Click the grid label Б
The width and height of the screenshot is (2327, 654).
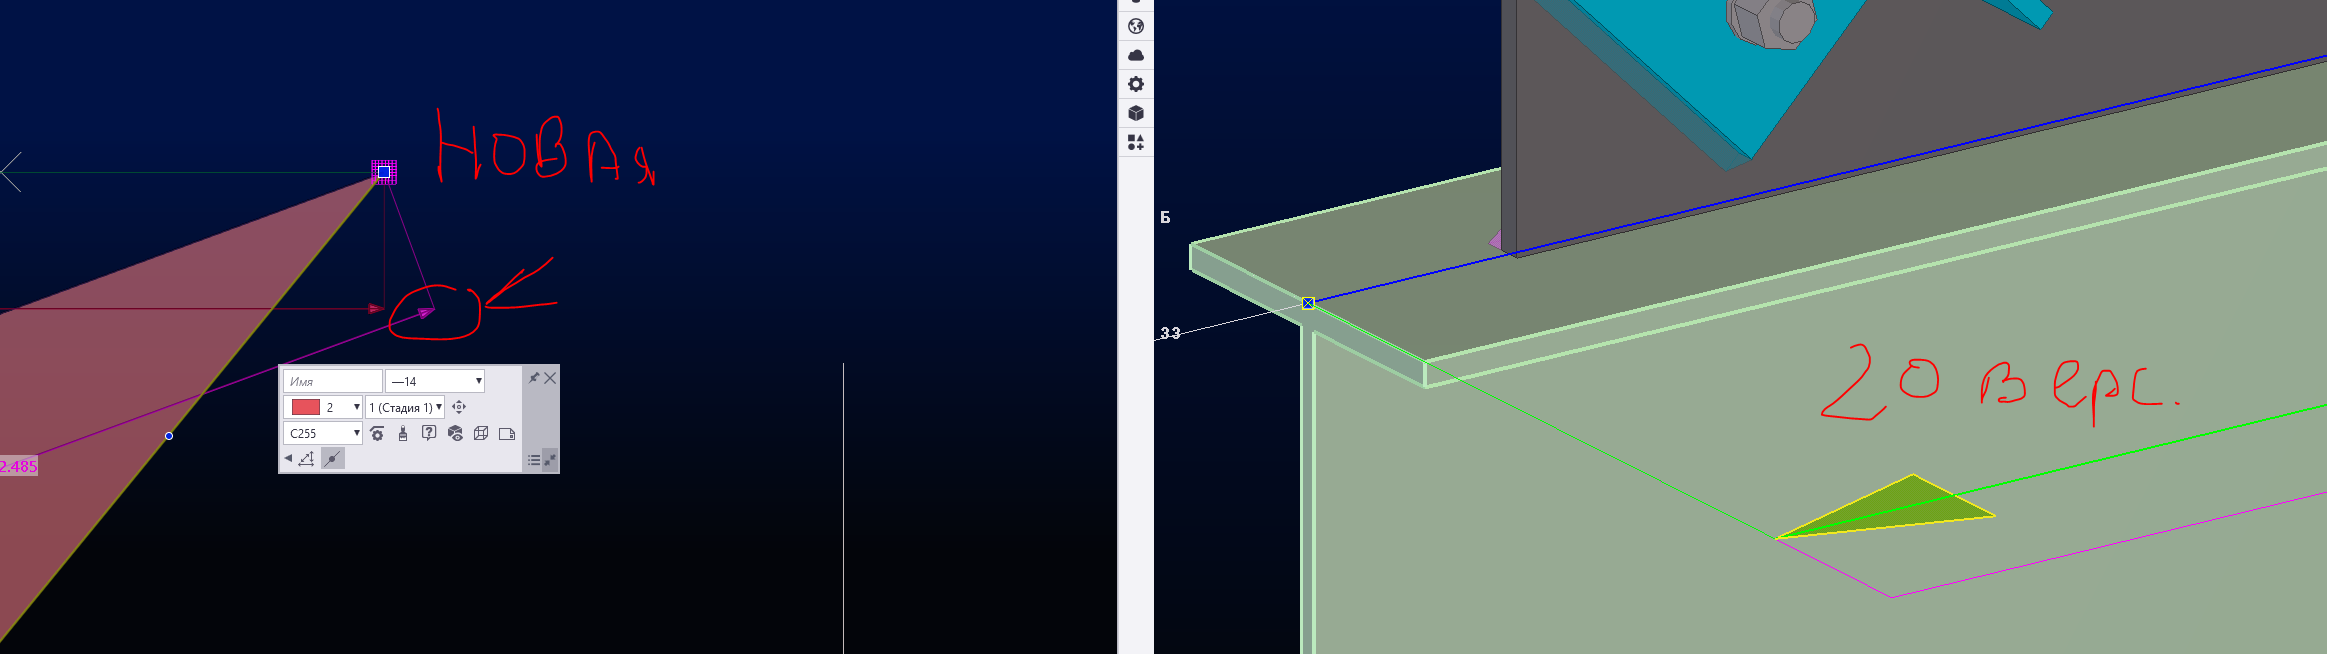pyautogui.click(x=1165, y=217)
